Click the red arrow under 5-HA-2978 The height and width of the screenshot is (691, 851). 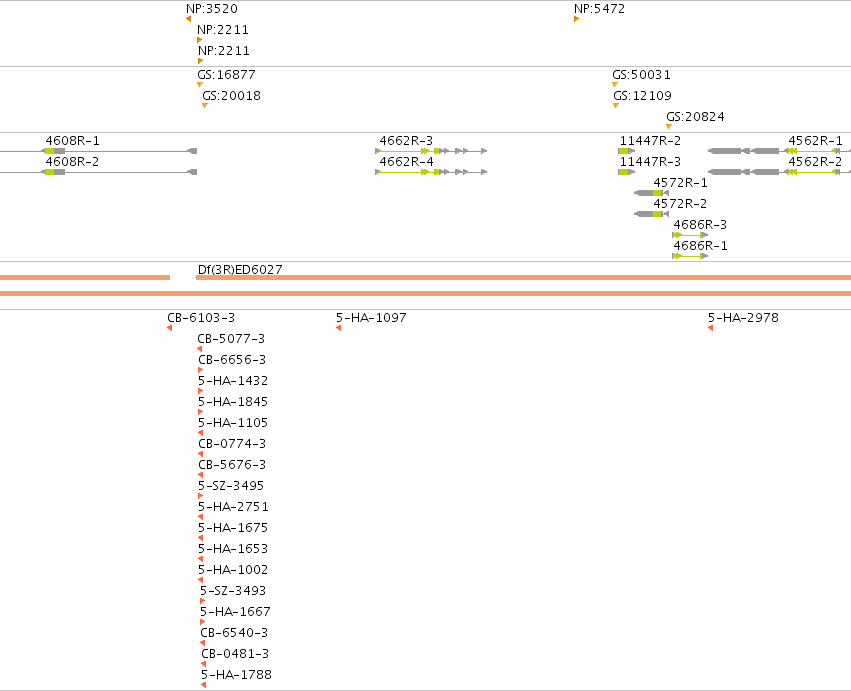click(710, 328)
